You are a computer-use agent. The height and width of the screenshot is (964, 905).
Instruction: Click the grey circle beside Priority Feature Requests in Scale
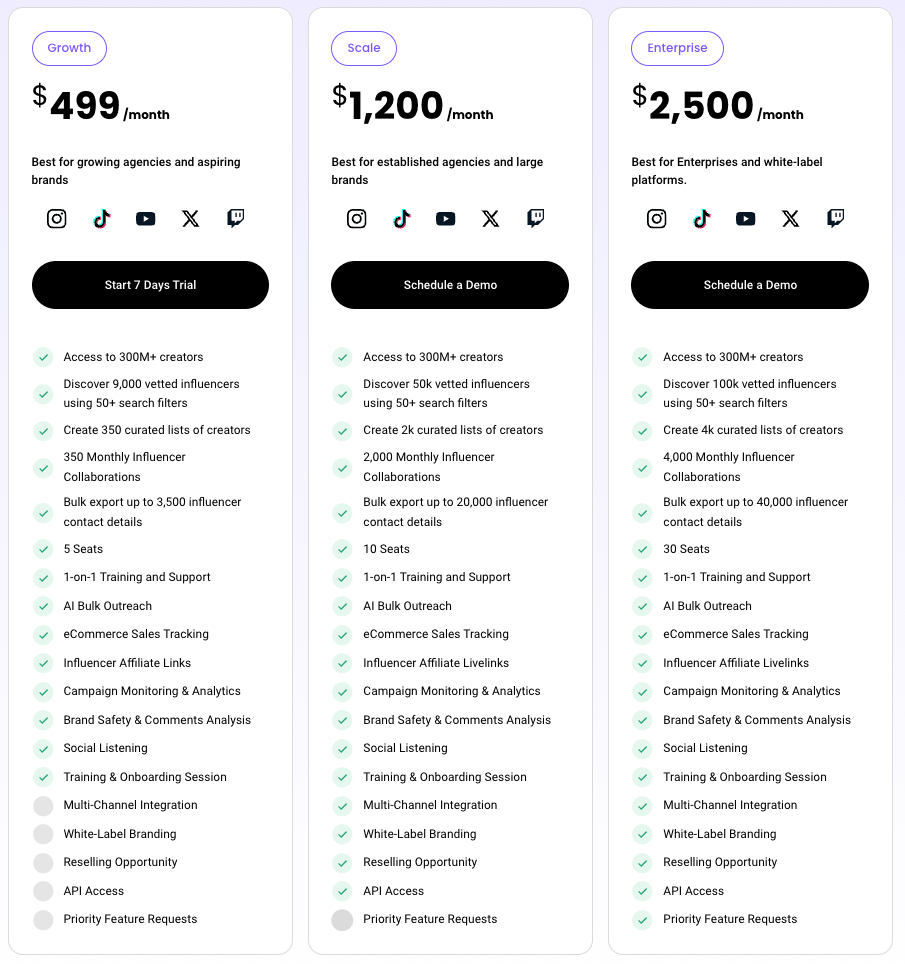tap(342, 919)
